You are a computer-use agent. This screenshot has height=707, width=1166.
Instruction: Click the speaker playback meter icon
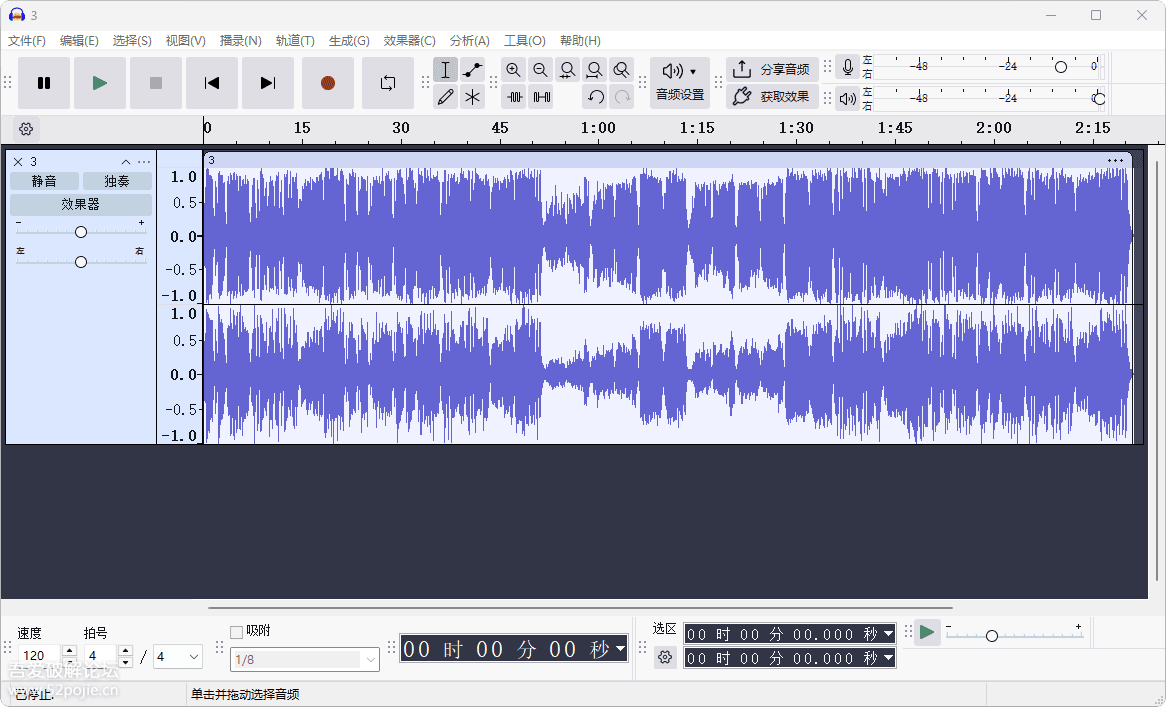point(848,98)
